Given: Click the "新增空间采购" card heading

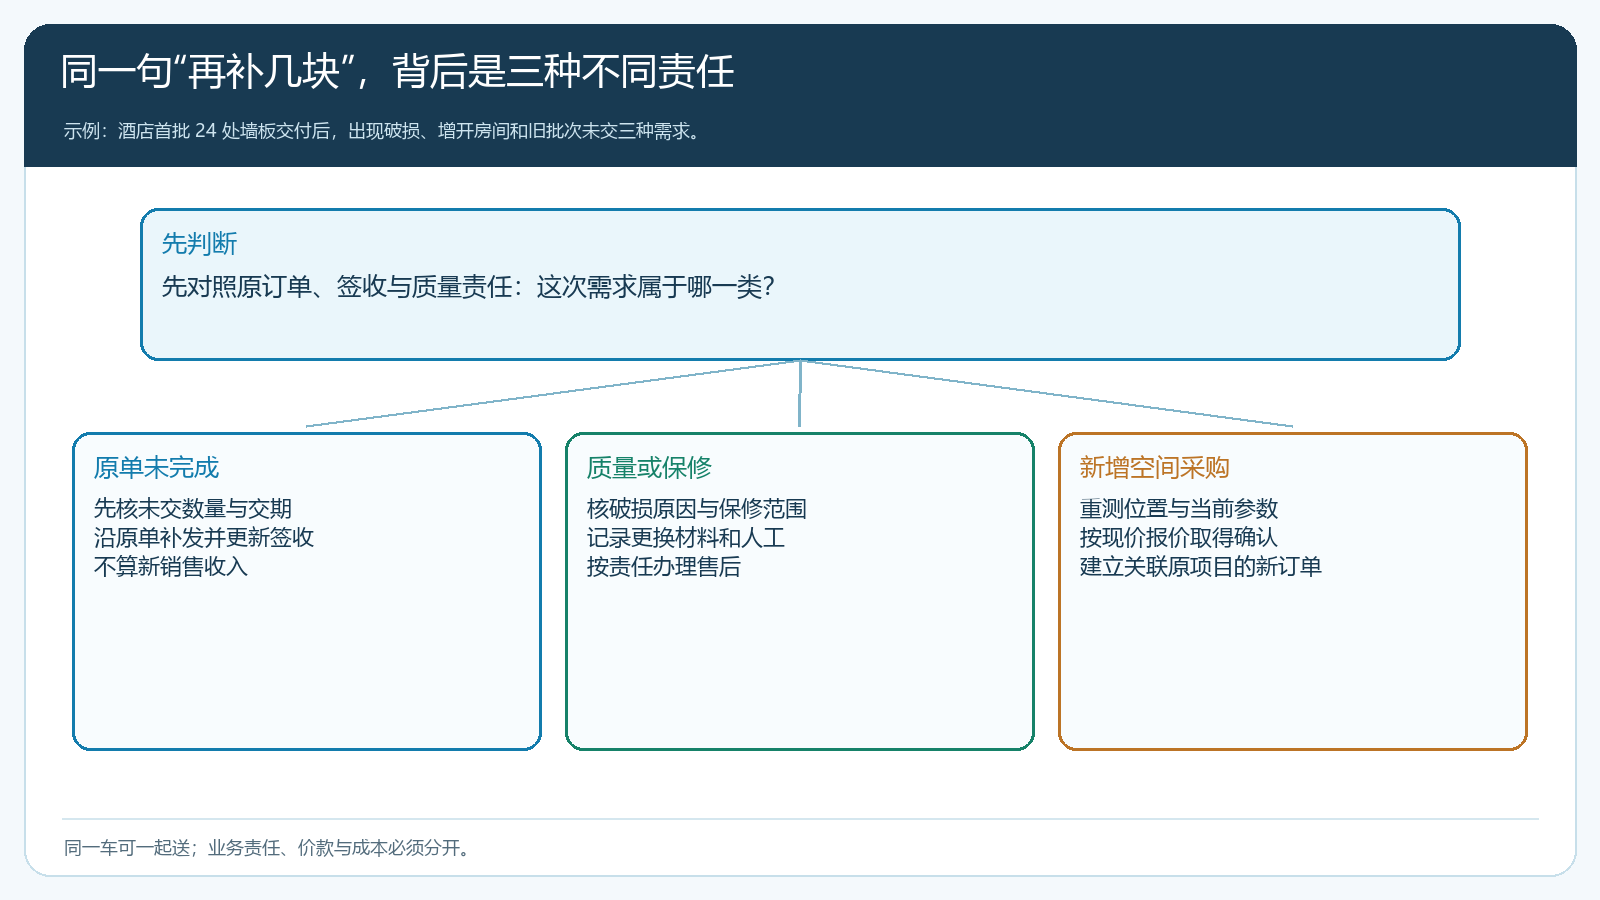Looking at the screenshot, I should [x=1154, y=468].
